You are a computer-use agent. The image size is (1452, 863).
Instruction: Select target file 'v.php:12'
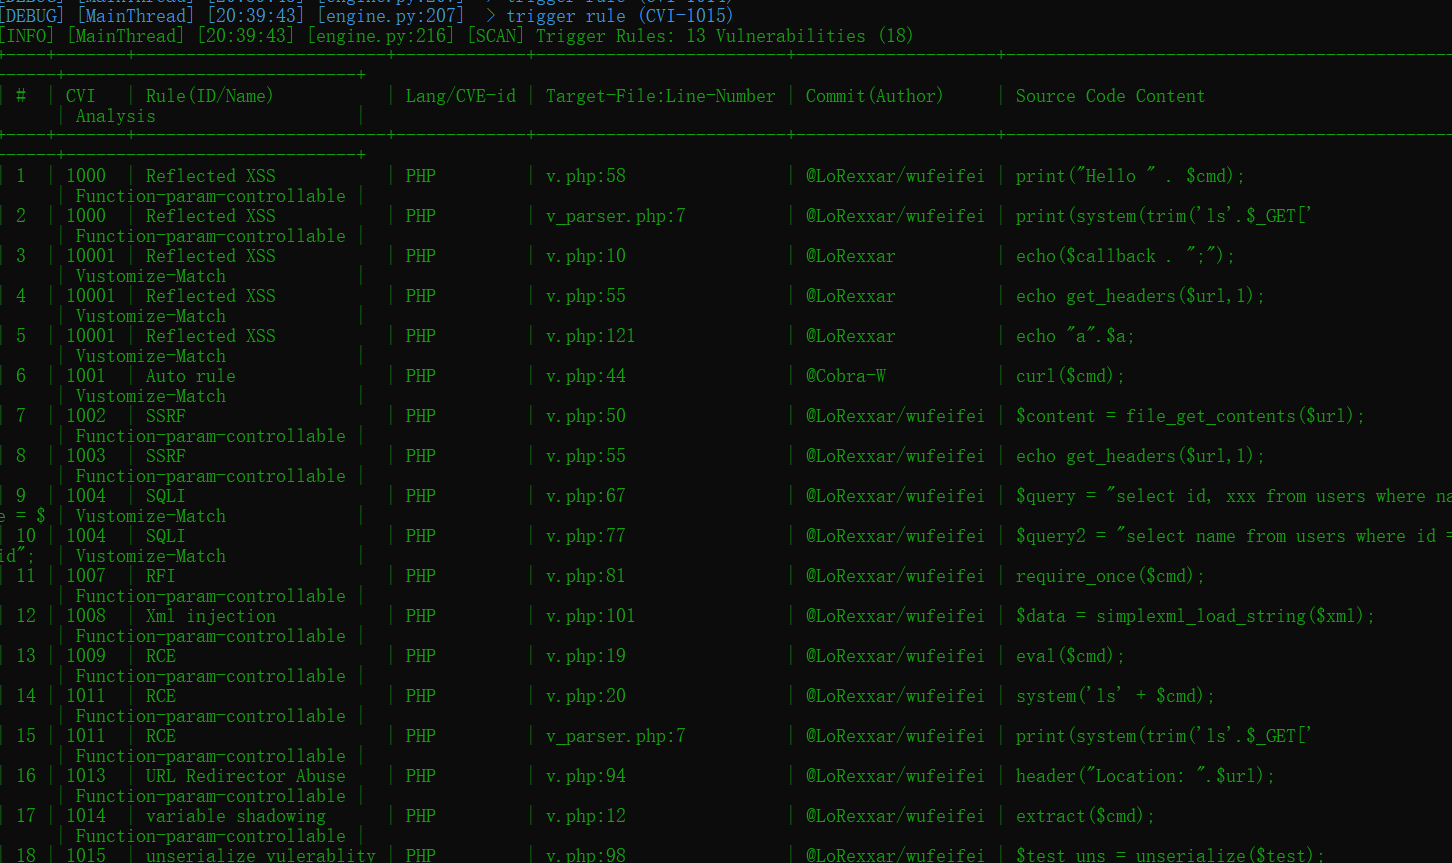coord(586,816)
